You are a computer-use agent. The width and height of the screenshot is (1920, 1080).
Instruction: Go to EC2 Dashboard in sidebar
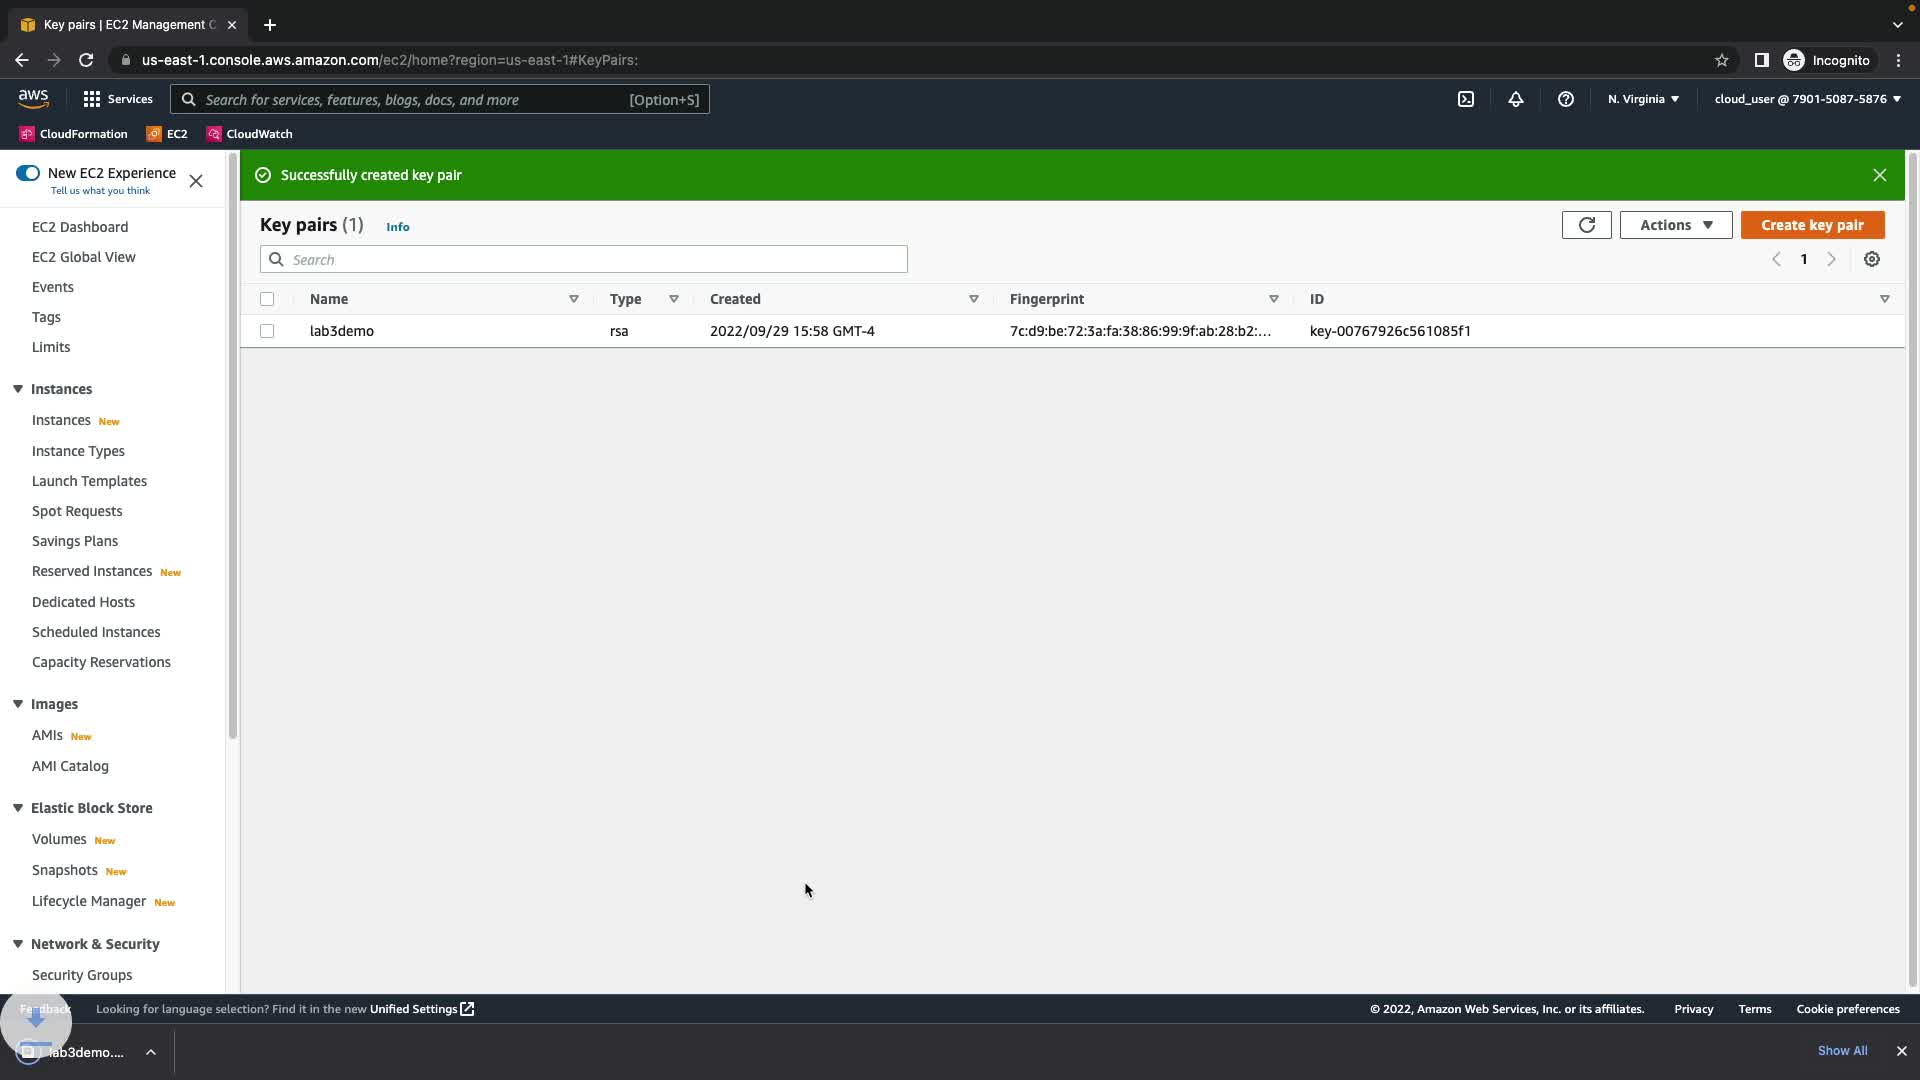80,227
